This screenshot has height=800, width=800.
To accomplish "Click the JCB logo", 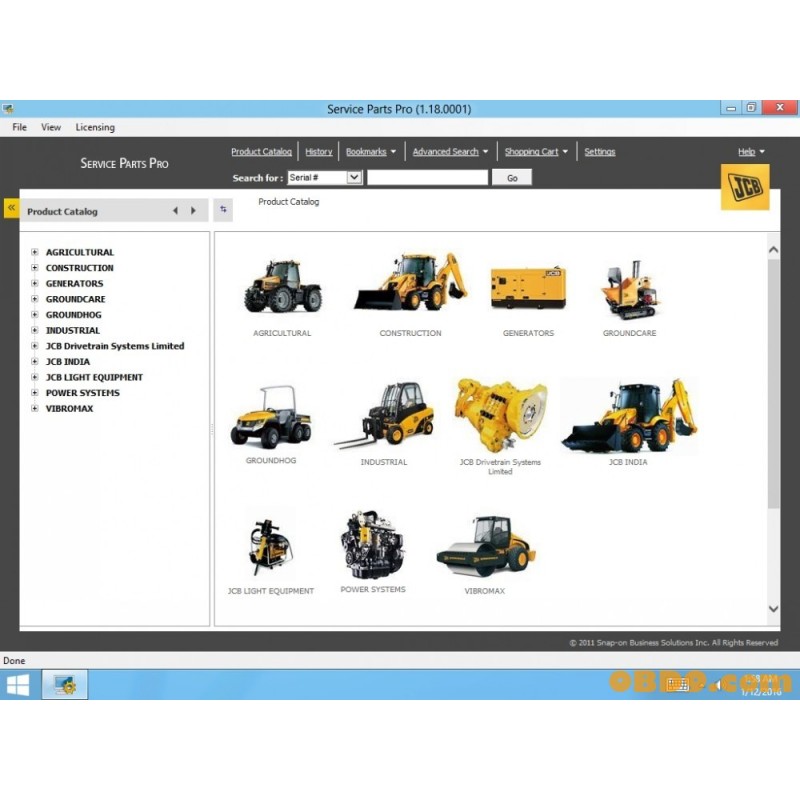I will (744, 187).
